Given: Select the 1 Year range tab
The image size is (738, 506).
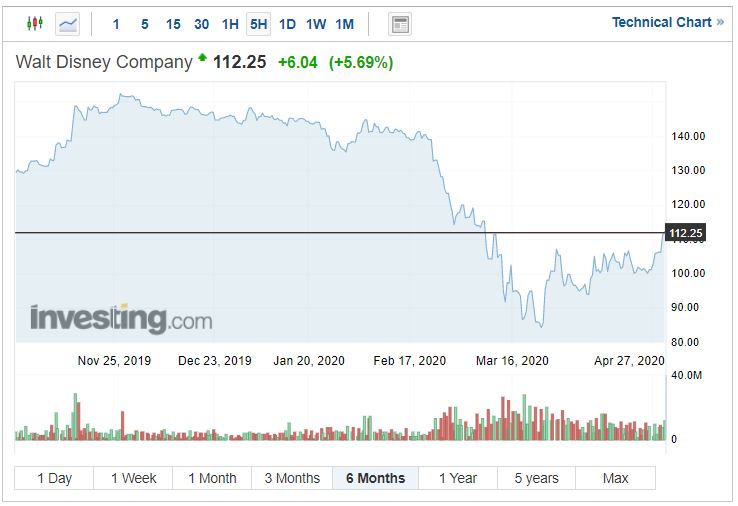Looking at the screenshot, I should (458, 478).
